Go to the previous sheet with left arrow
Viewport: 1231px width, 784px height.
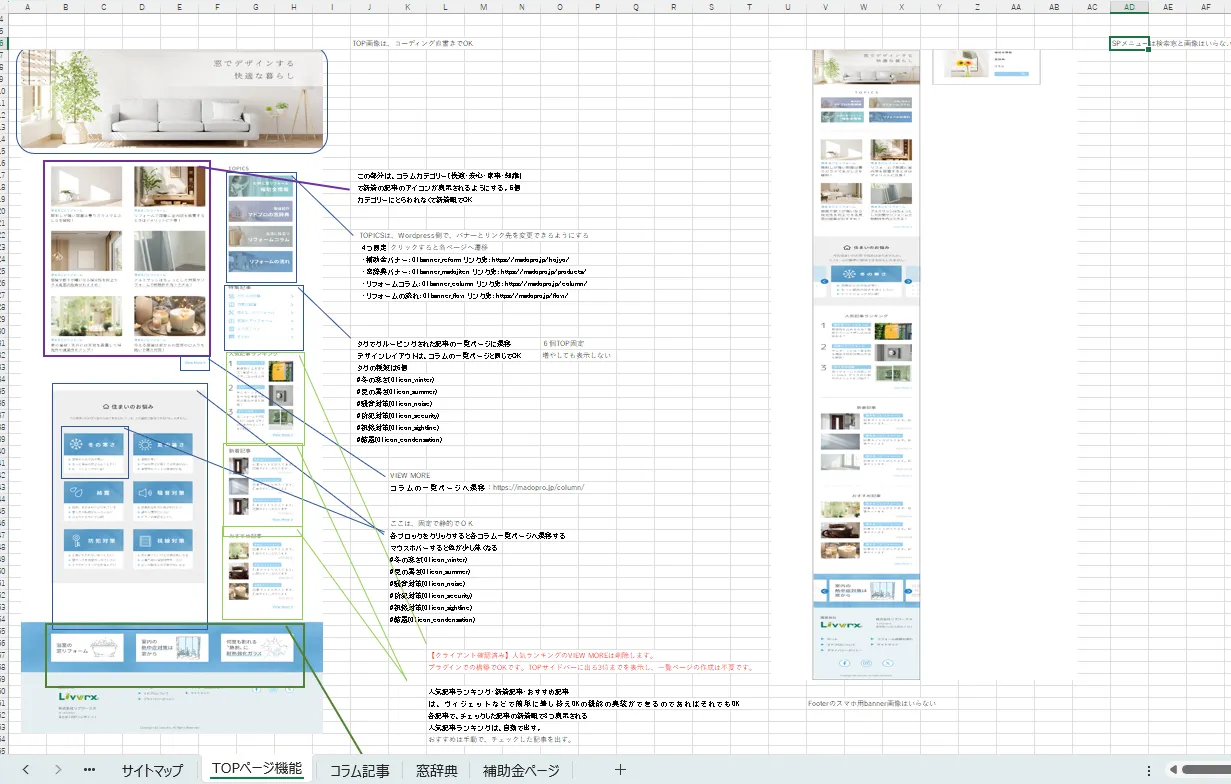25,770
